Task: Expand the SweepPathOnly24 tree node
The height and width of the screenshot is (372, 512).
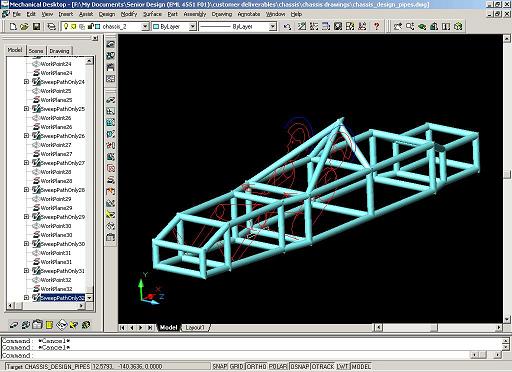Action: [26, 82]
